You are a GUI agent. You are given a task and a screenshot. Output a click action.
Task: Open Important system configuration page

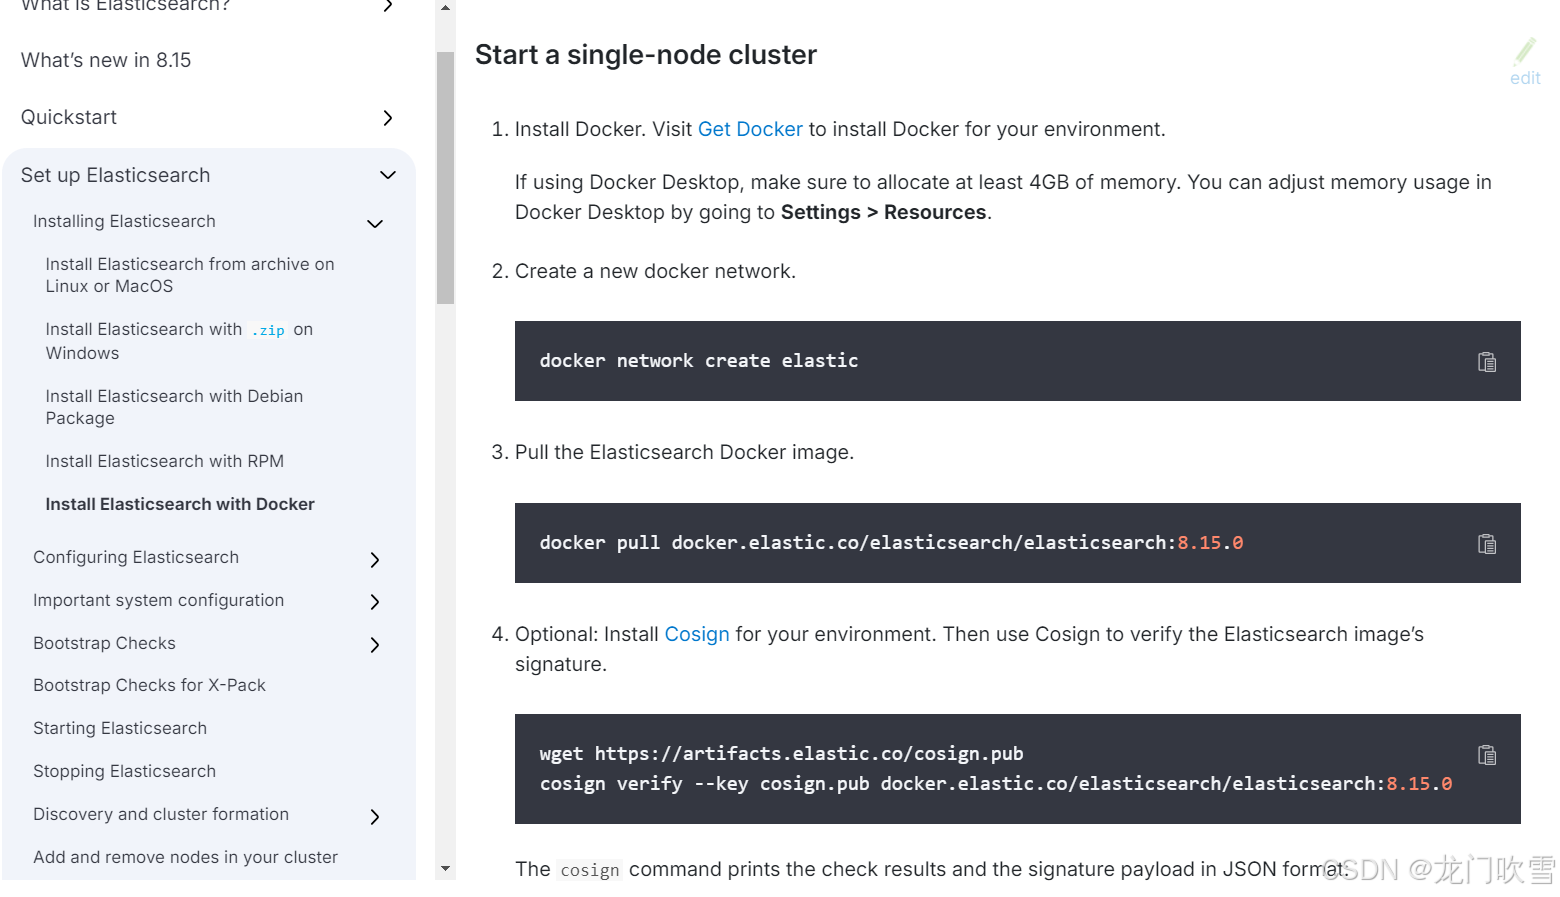(159, 600)
